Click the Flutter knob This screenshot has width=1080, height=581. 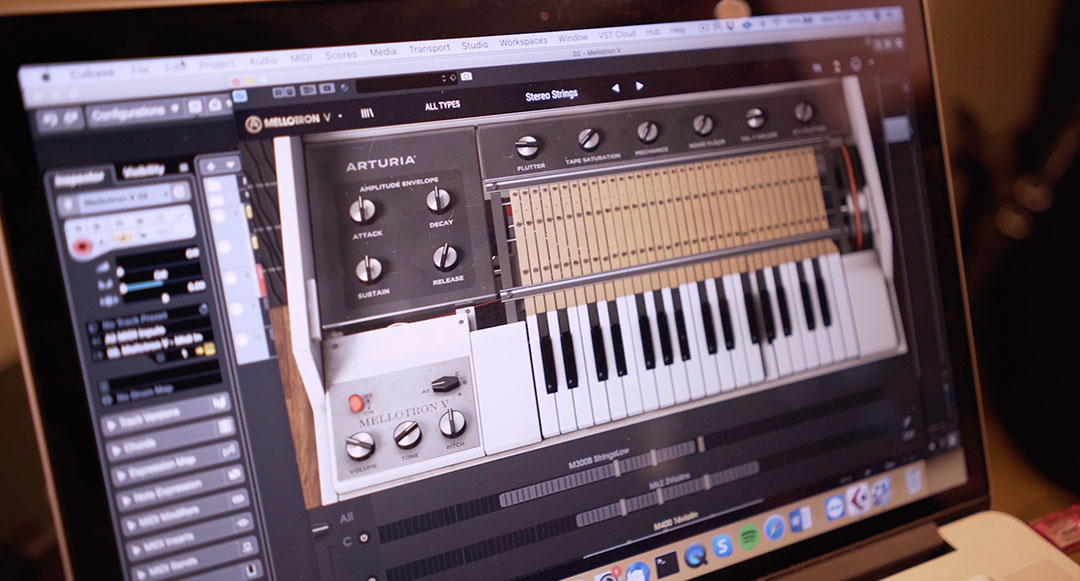(527, 147)
